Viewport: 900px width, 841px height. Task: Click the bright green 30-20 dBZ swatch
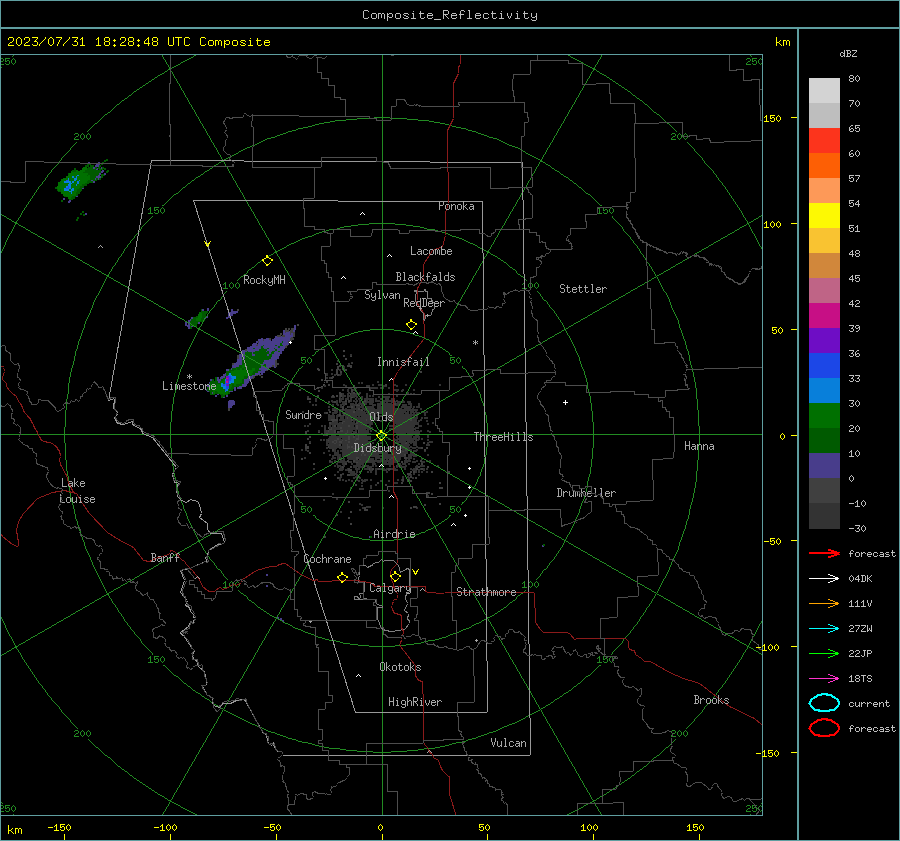tap(824, 416)
